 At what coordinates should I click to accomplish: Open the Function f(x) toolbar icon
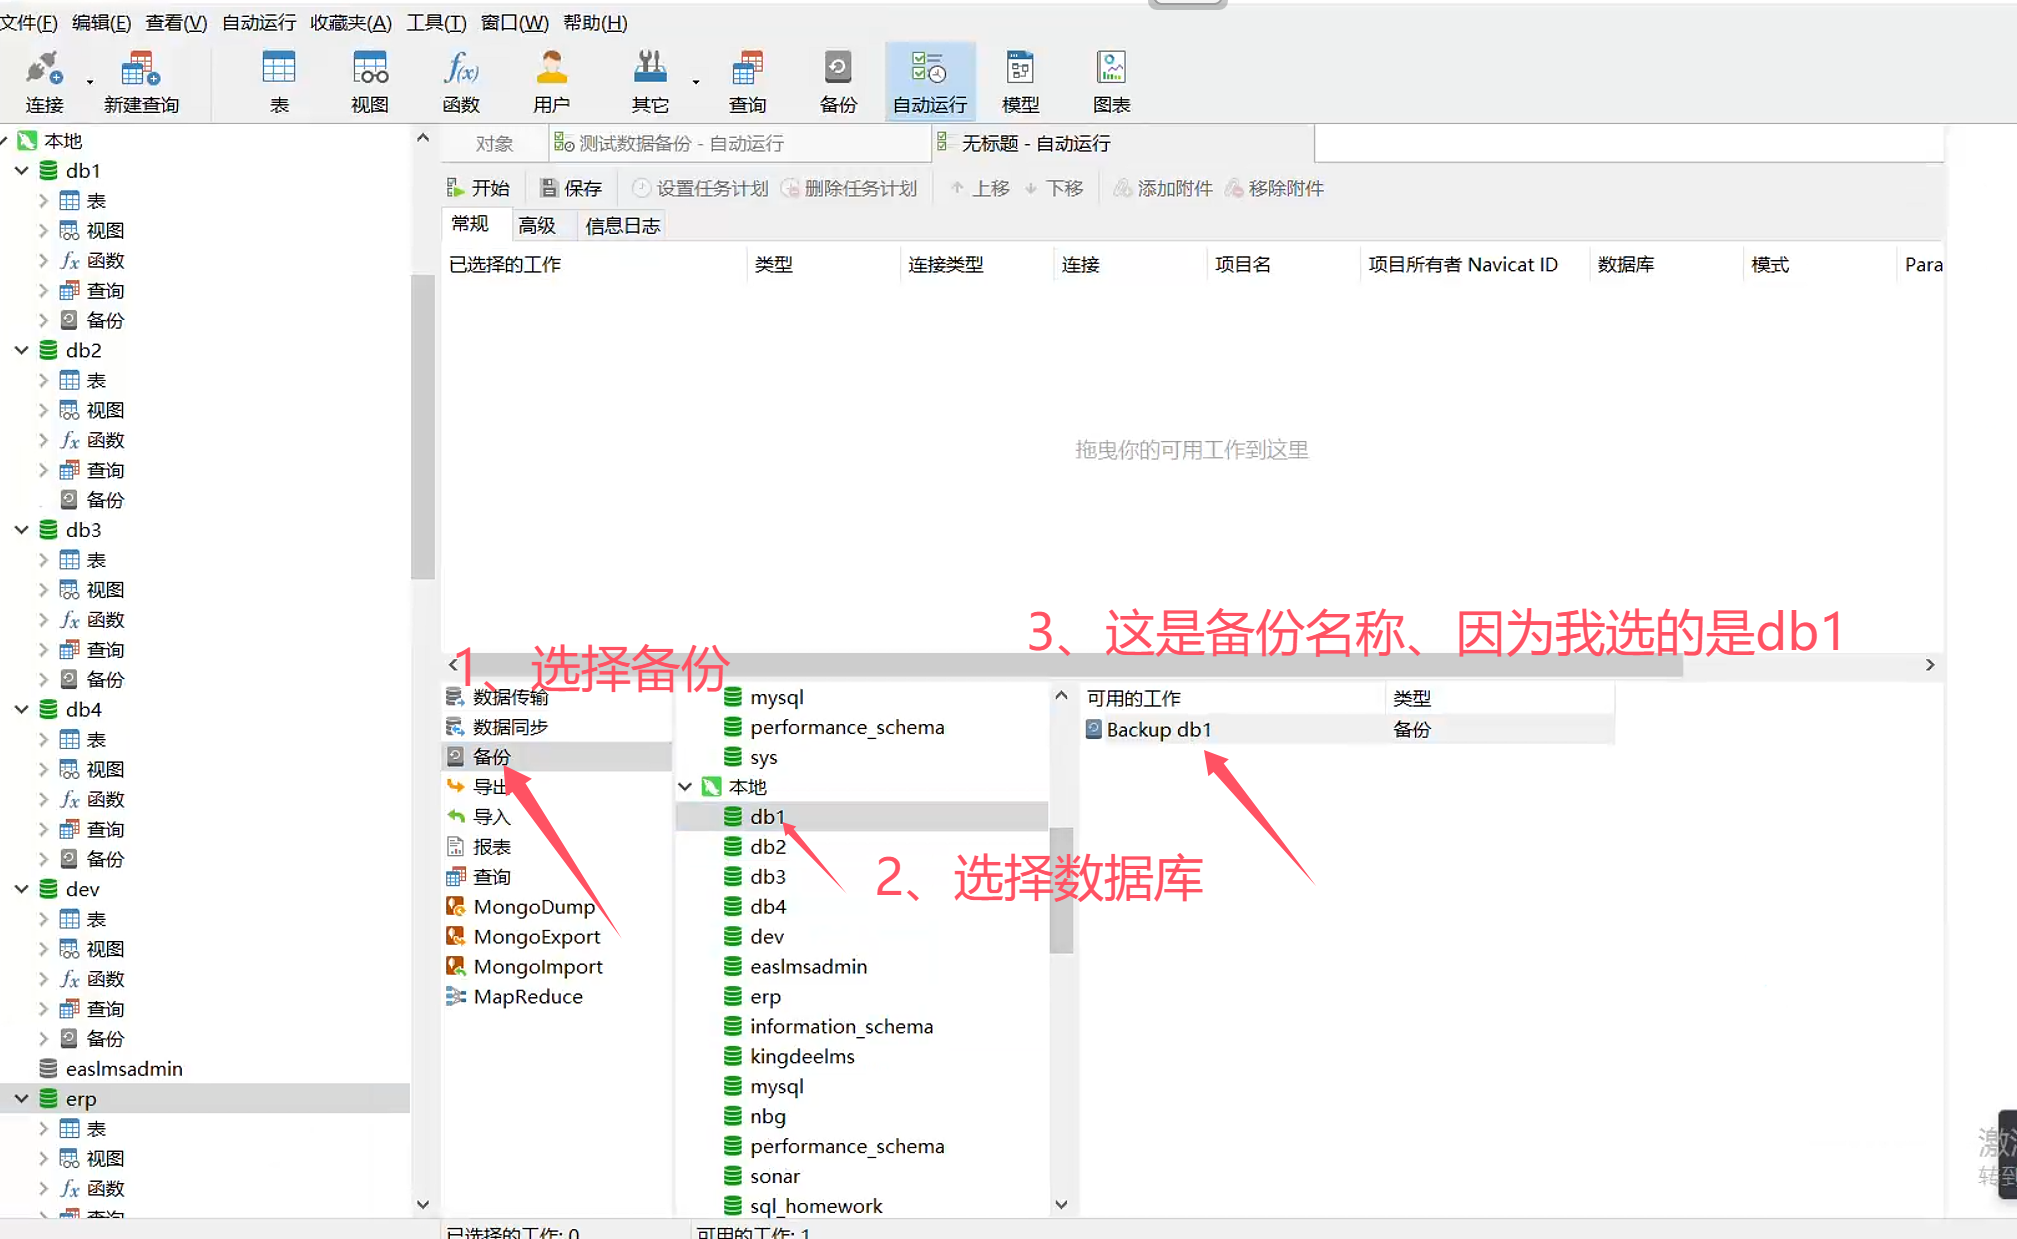coord(461,81)
